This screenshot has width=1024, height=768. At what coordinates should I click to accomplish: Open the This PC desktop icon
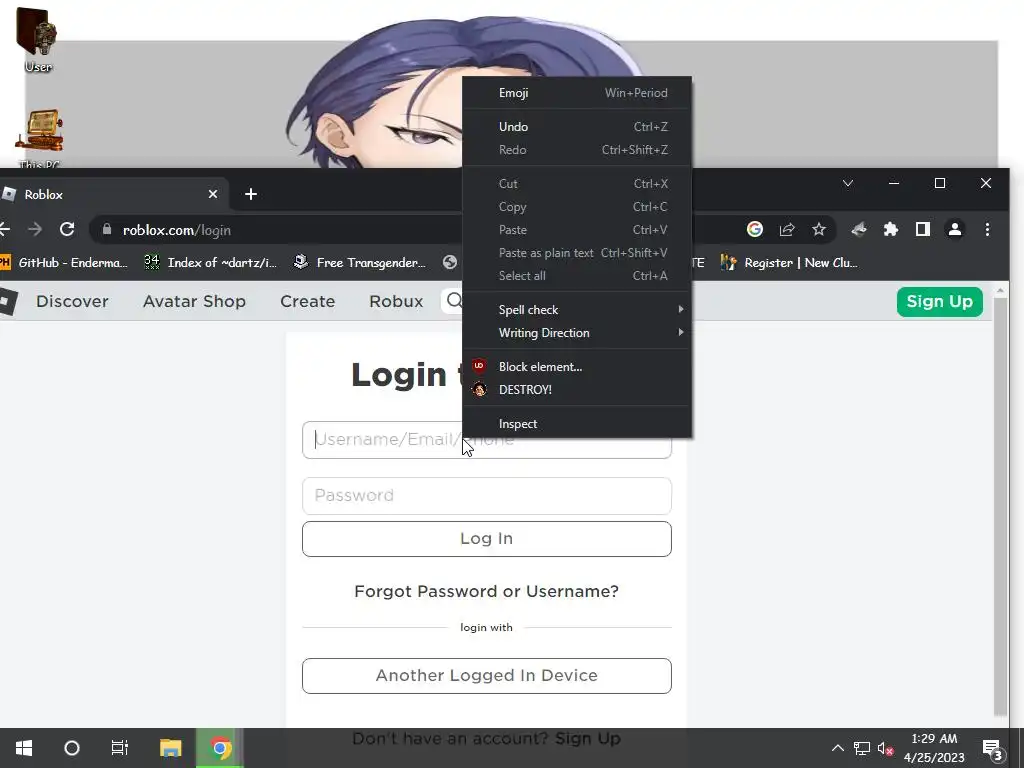[39, 138]
